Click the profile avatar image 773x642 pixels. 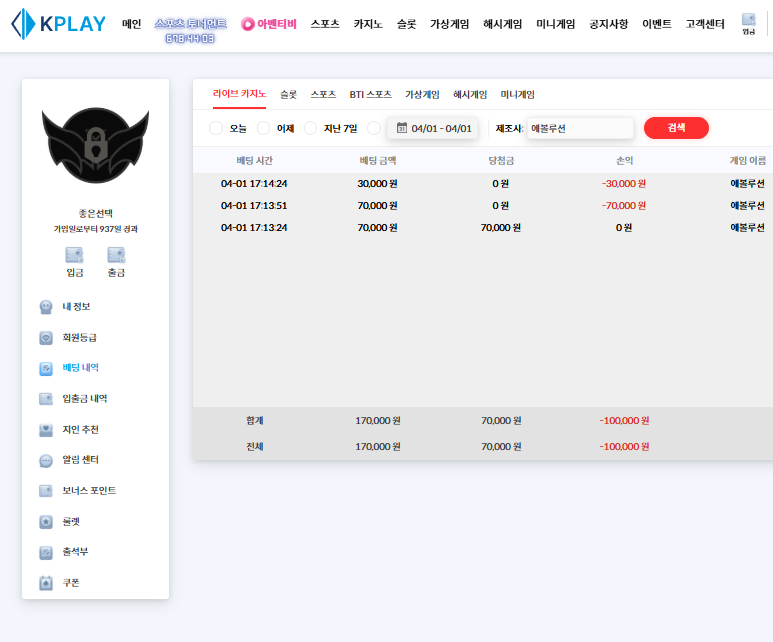point(95,145)
